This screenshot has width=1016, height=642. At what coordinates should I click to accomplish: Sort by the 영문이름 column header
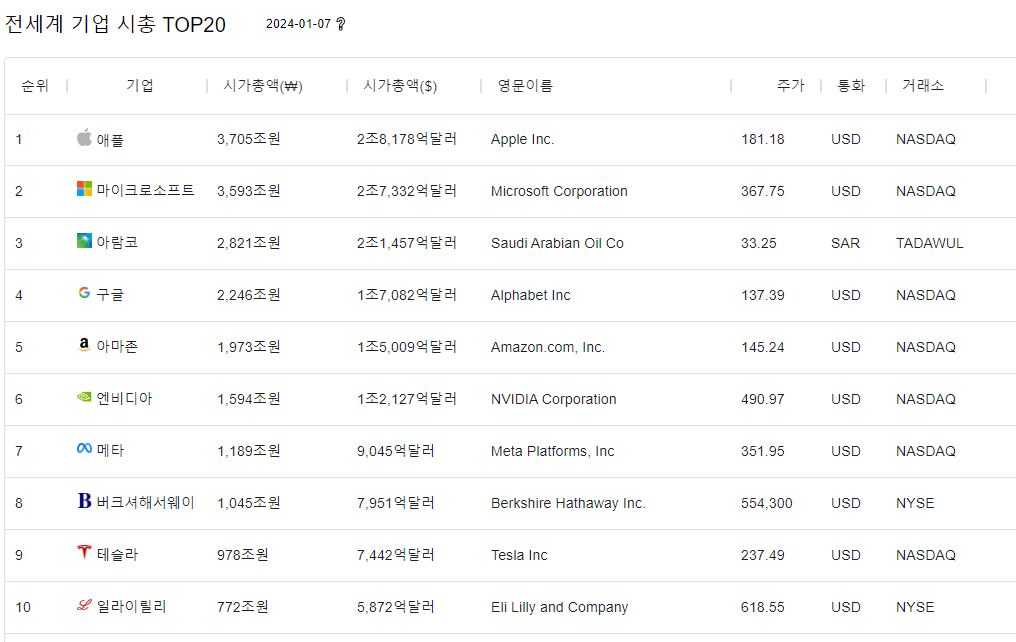(x=525, y=86)
